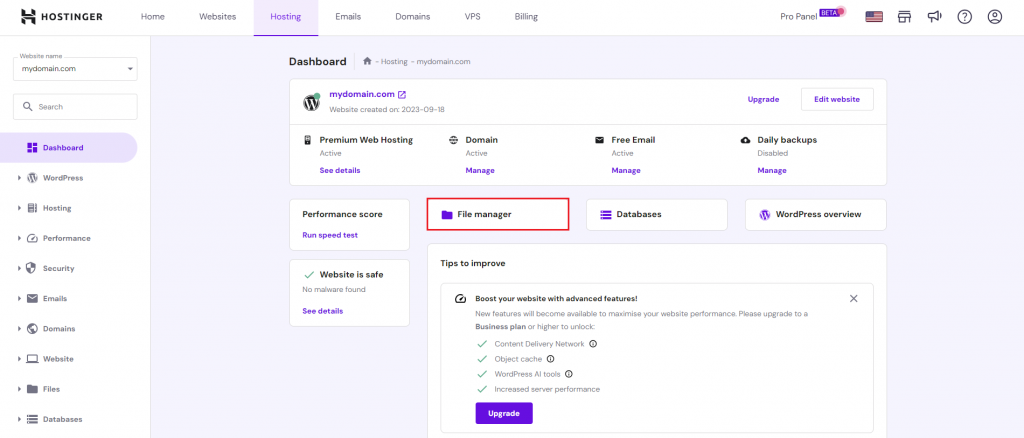
Task: Open the language flag selector
Action: [873, 17]
